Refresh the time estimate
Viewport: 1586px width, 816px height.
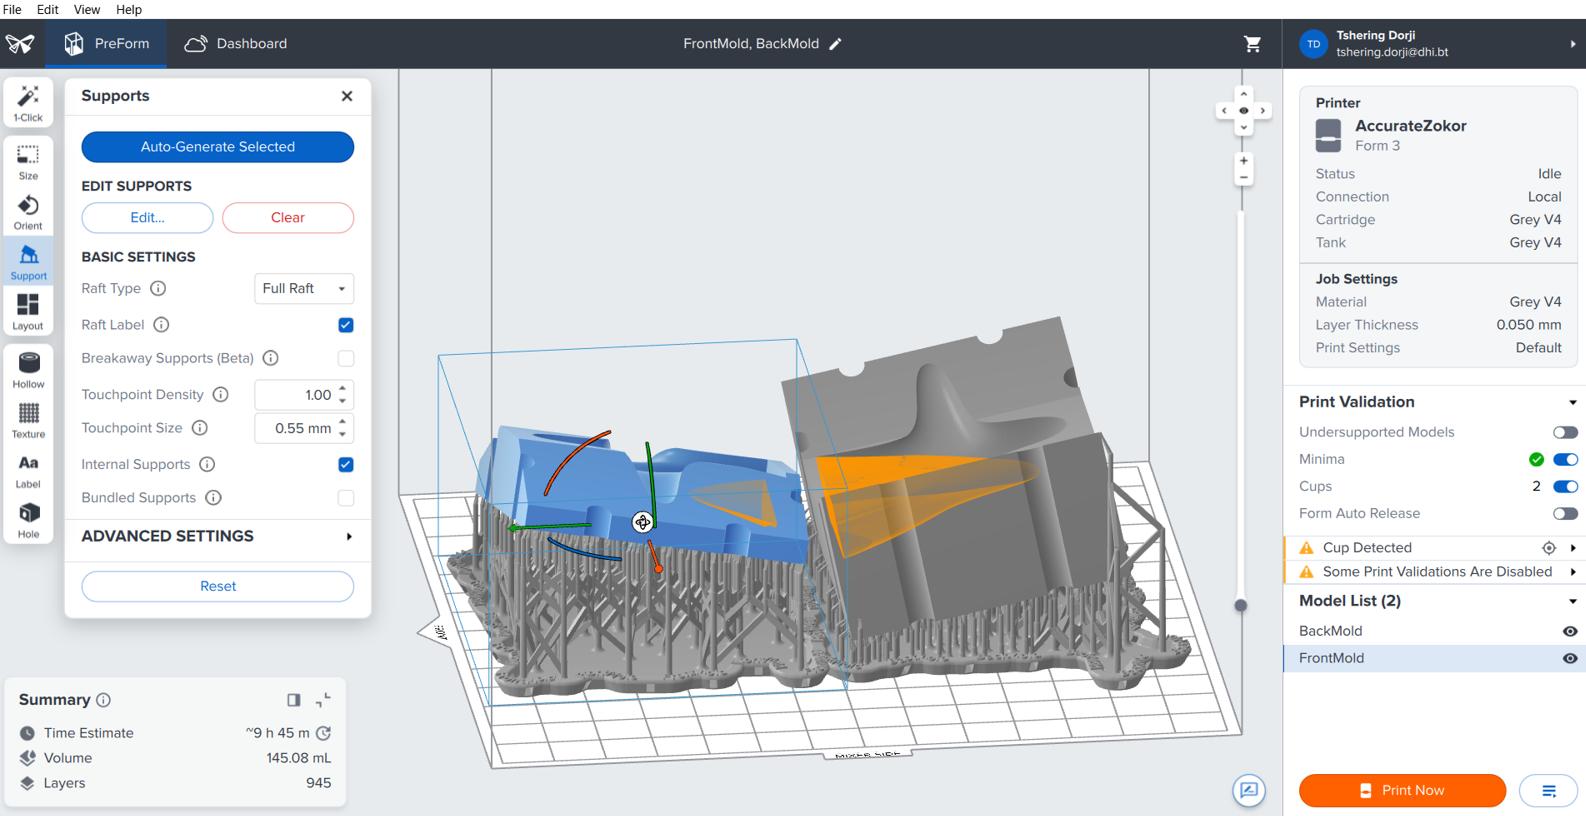point(323,733)
